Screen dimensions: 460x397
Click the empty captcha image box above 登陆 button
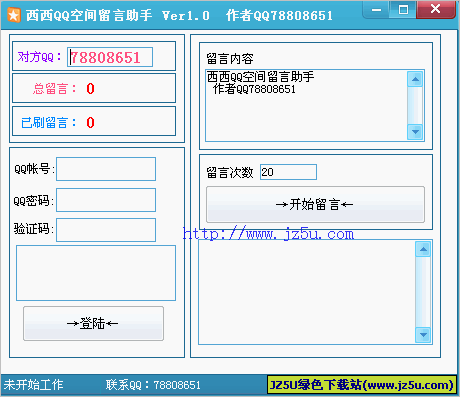click(96, 273)
